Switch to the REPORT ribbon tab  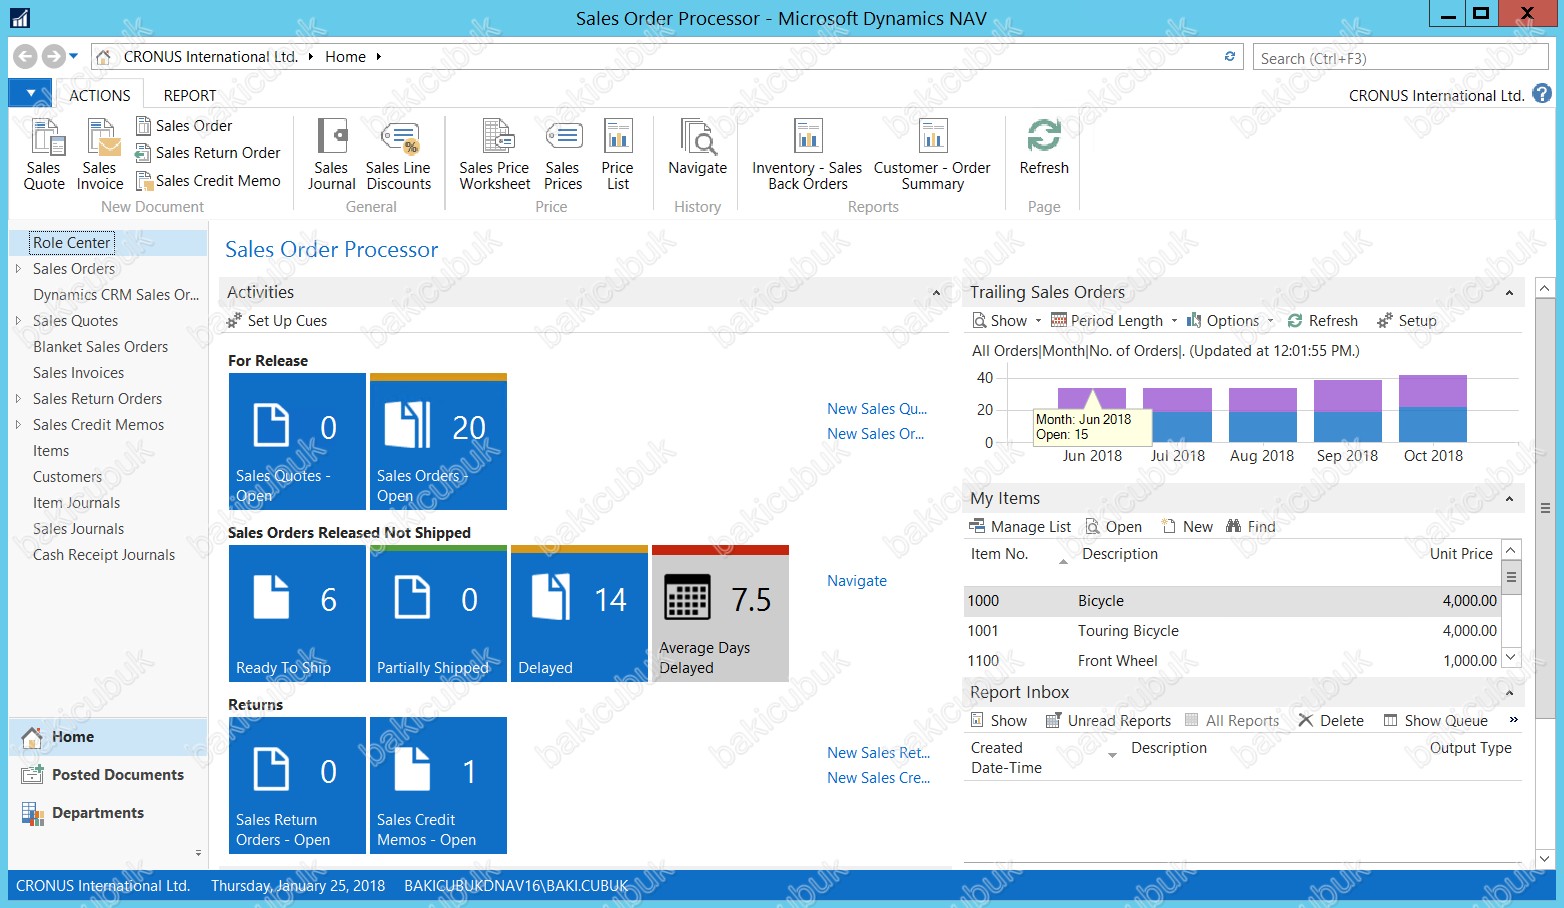190,95
